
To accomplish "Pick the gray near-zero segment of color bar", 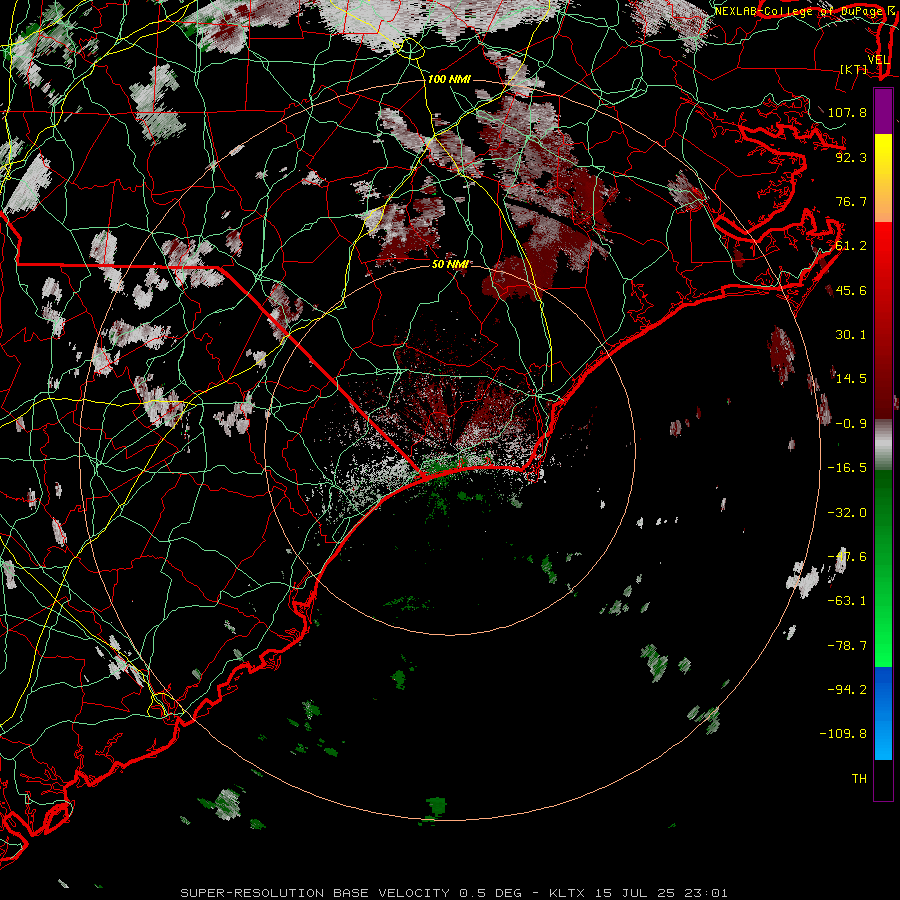I will pos(883,445).
